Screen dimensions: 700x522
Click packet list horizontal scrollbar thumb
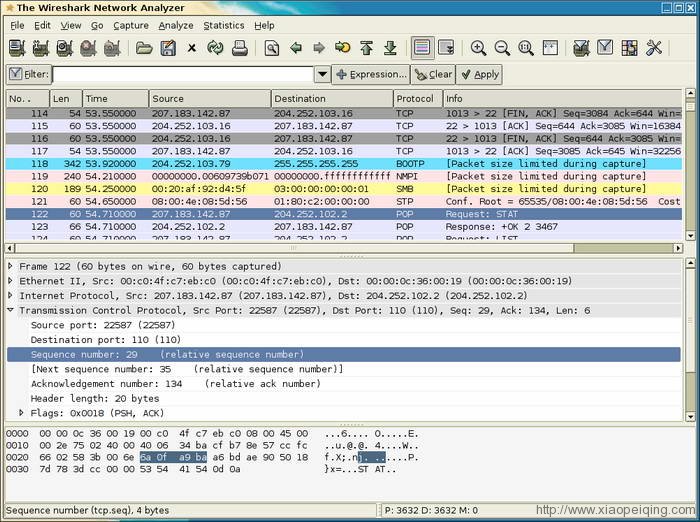click(x=295, y=248)
